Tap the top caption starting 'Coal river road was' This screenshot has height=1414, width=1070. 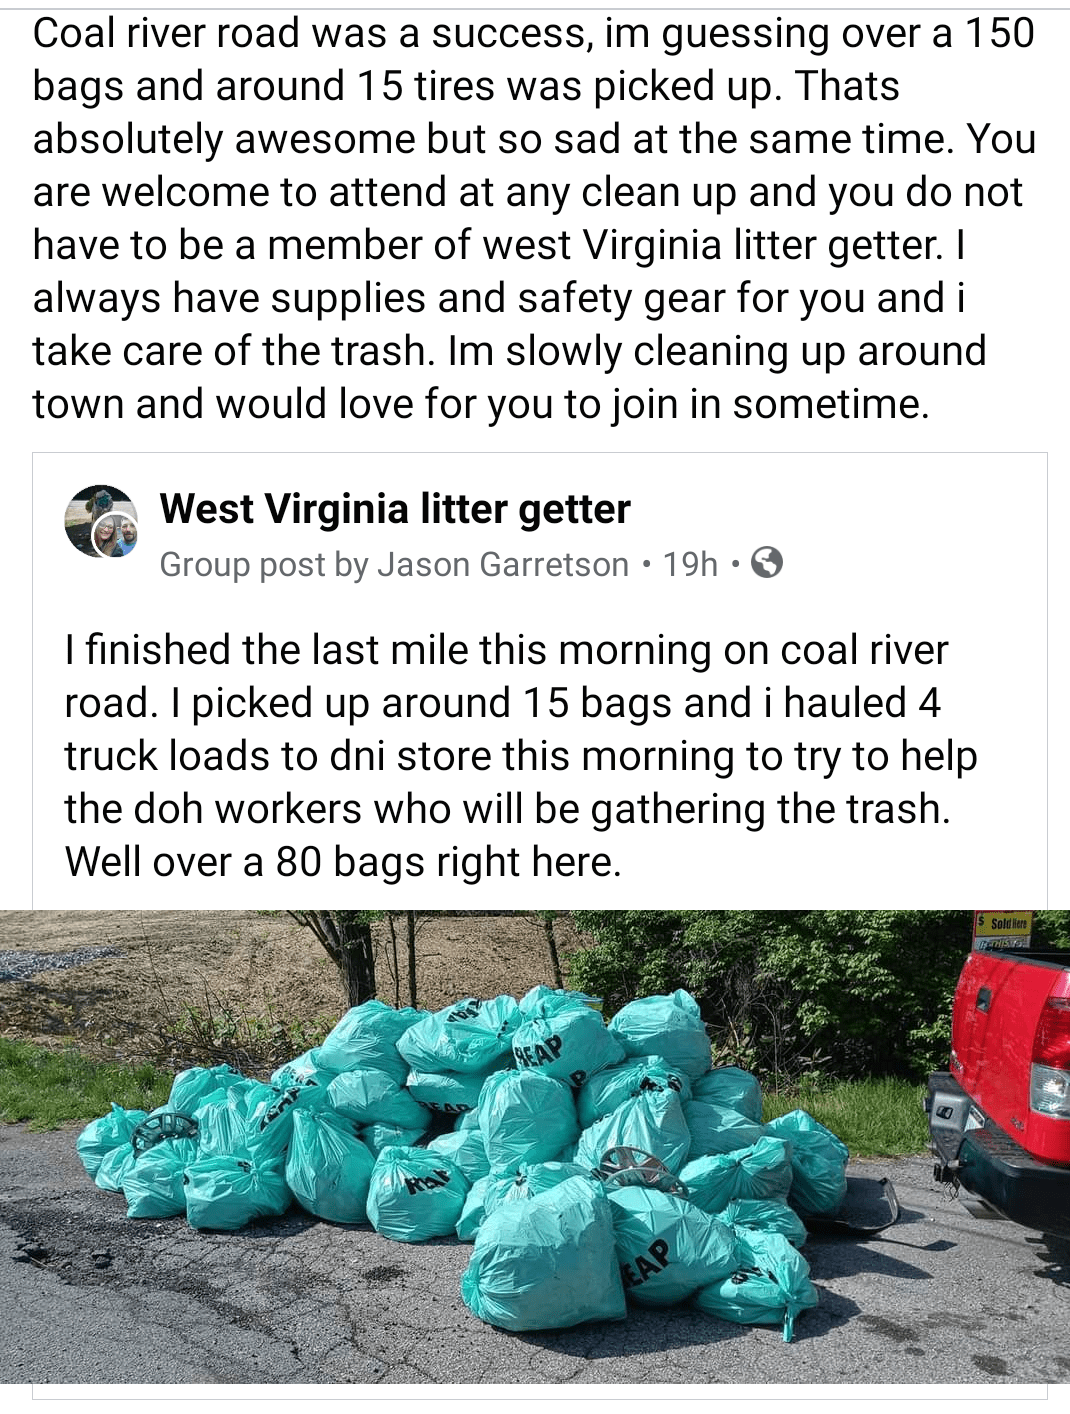pos(534,219)
